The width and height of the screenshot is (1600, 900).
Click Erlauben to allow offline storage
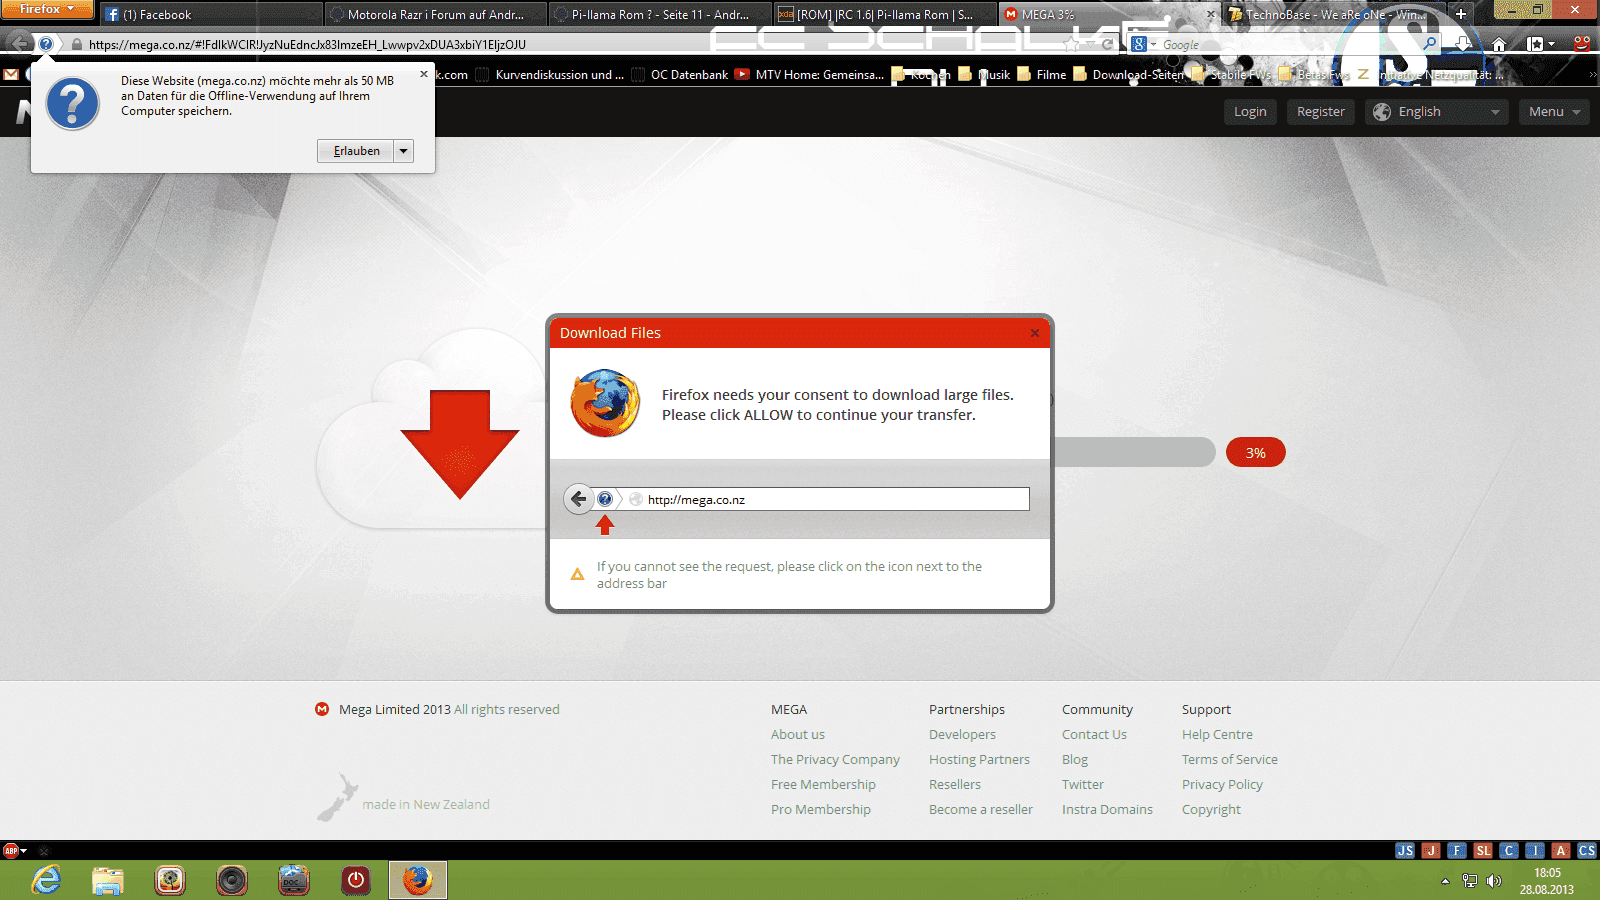(x=356, y=151)
